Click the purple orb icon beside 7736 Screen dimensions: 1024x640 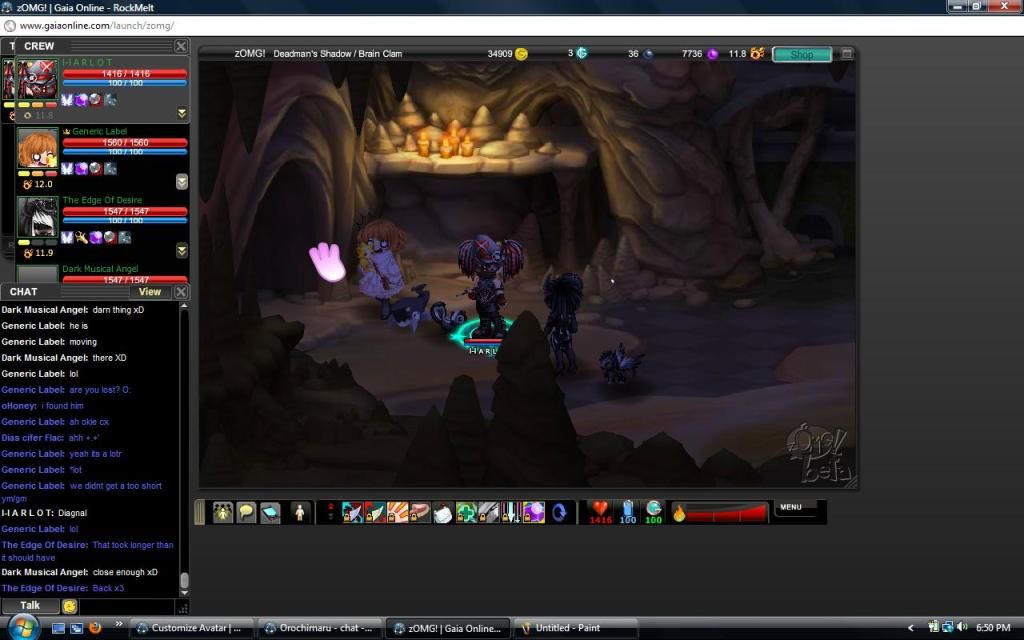[x=712, y=54]
